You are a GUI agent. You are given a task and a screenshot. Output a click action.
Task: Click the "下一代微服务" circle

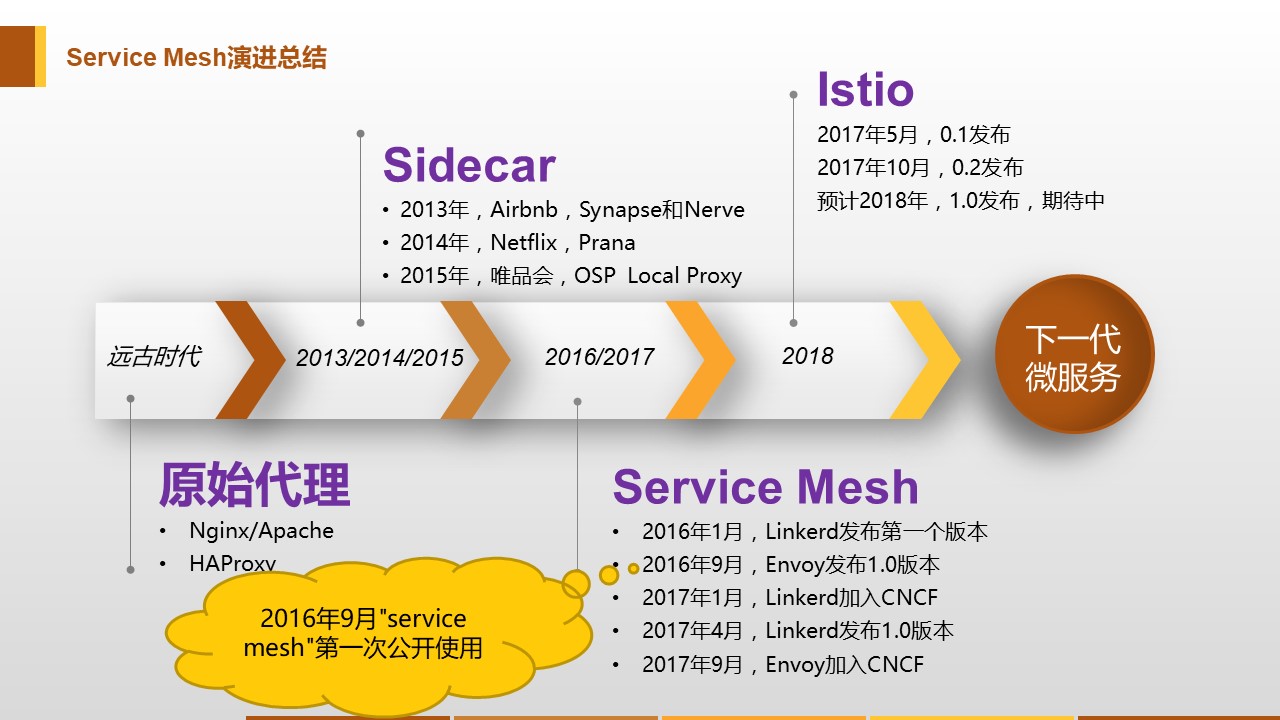[x=1074, y=354]
